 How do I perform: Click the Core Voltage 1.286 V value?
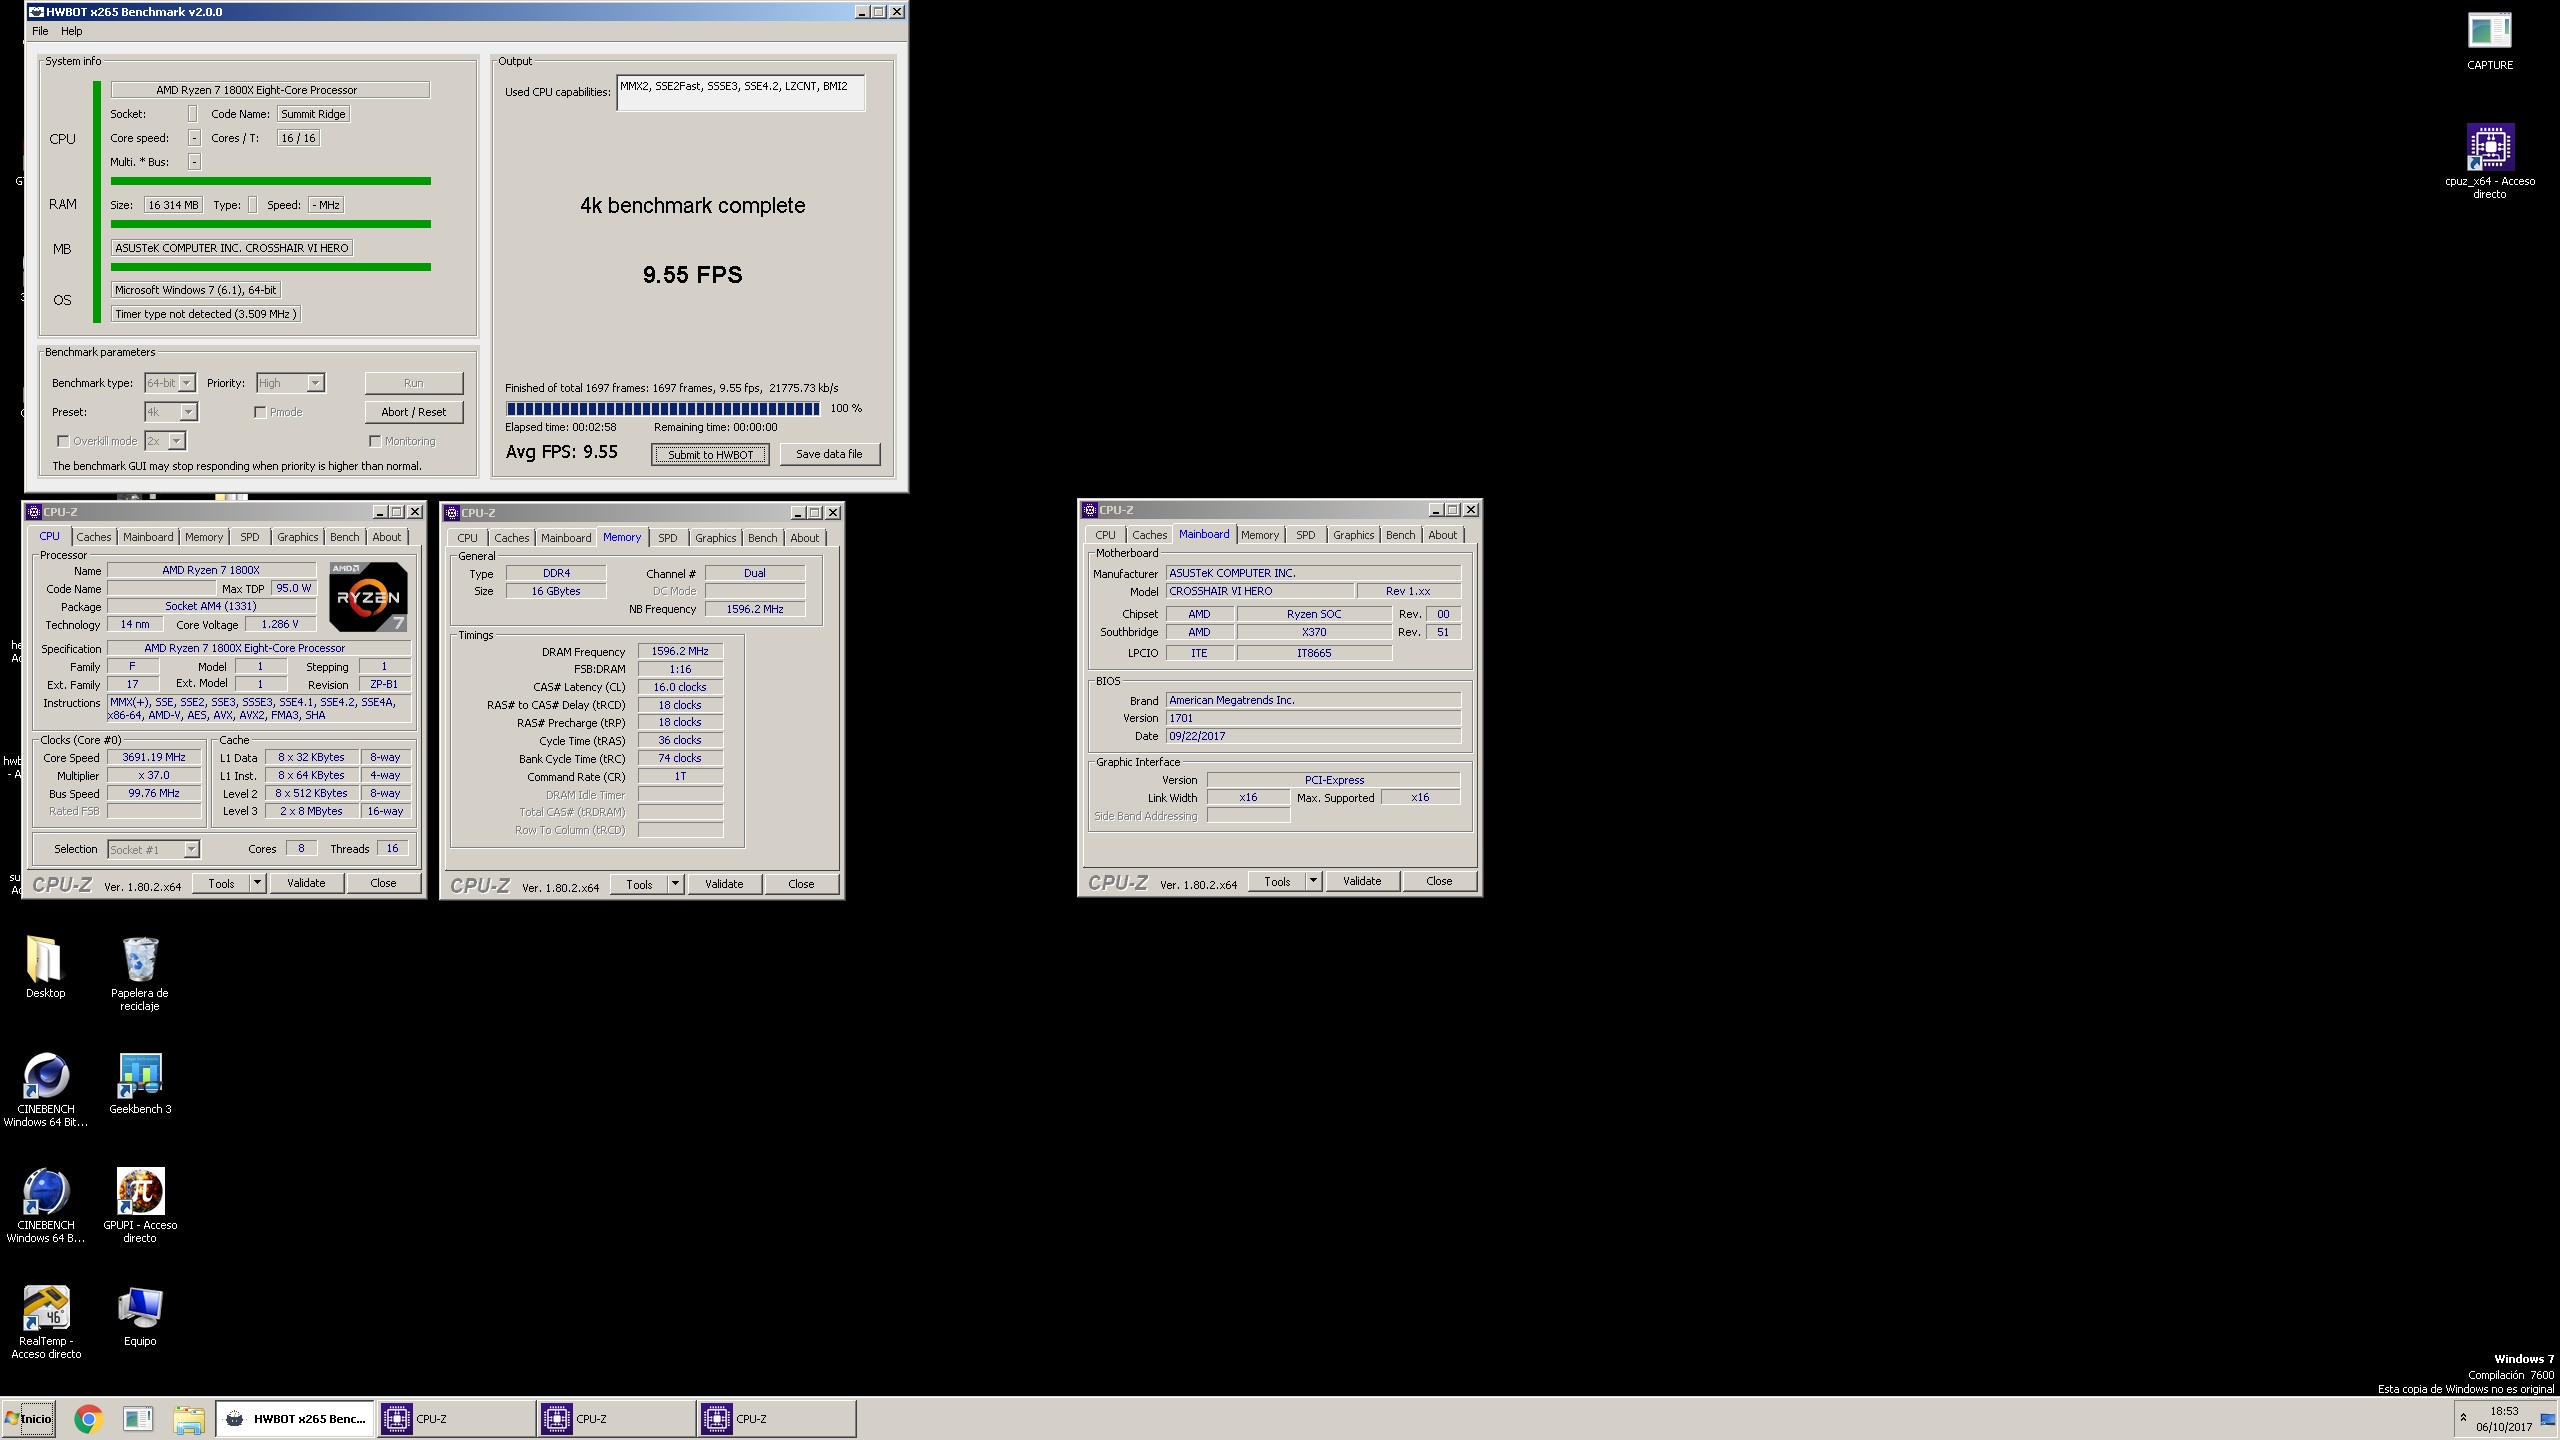click(x=280, y=624)
